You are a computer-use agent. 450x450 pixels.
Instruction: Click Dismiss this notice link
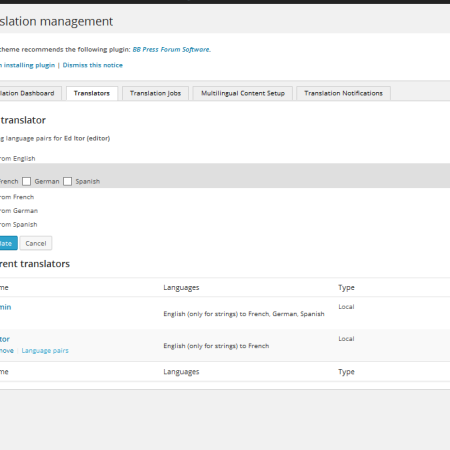93,65
